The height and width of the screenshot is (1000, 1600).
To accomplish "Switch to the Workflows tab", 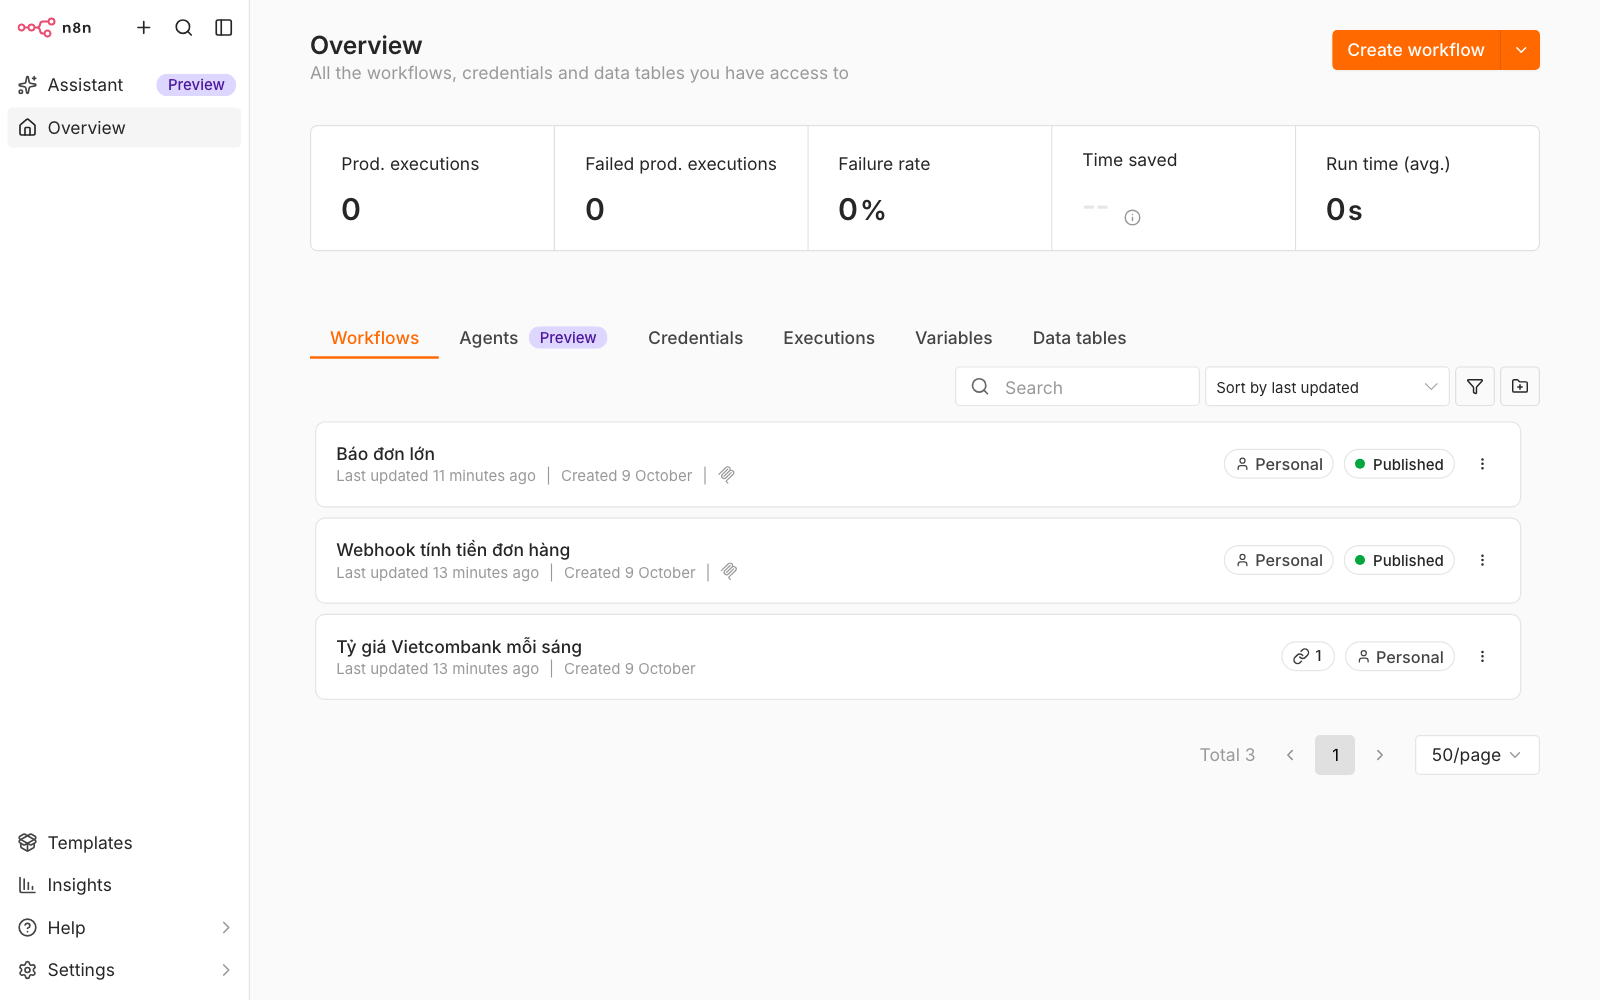I will pos(374,338).
